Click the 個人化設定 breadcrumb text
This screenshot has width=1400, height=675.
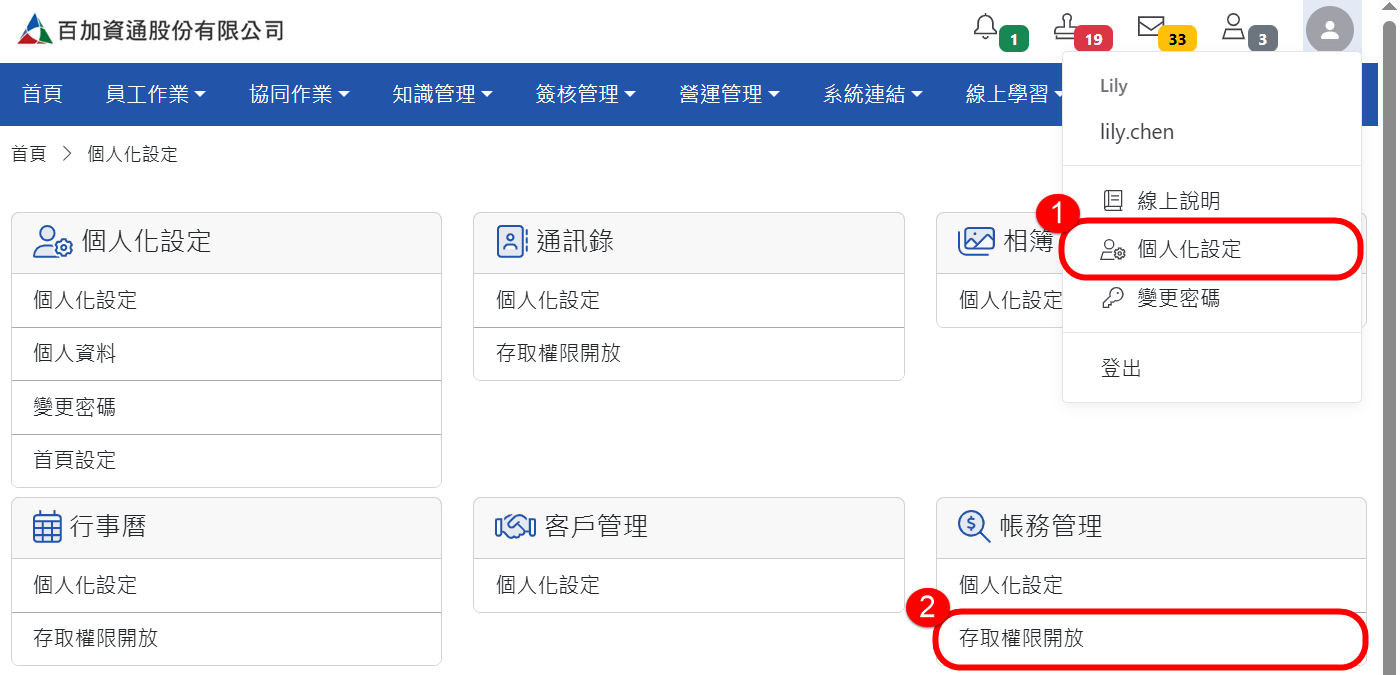(133, 154)
